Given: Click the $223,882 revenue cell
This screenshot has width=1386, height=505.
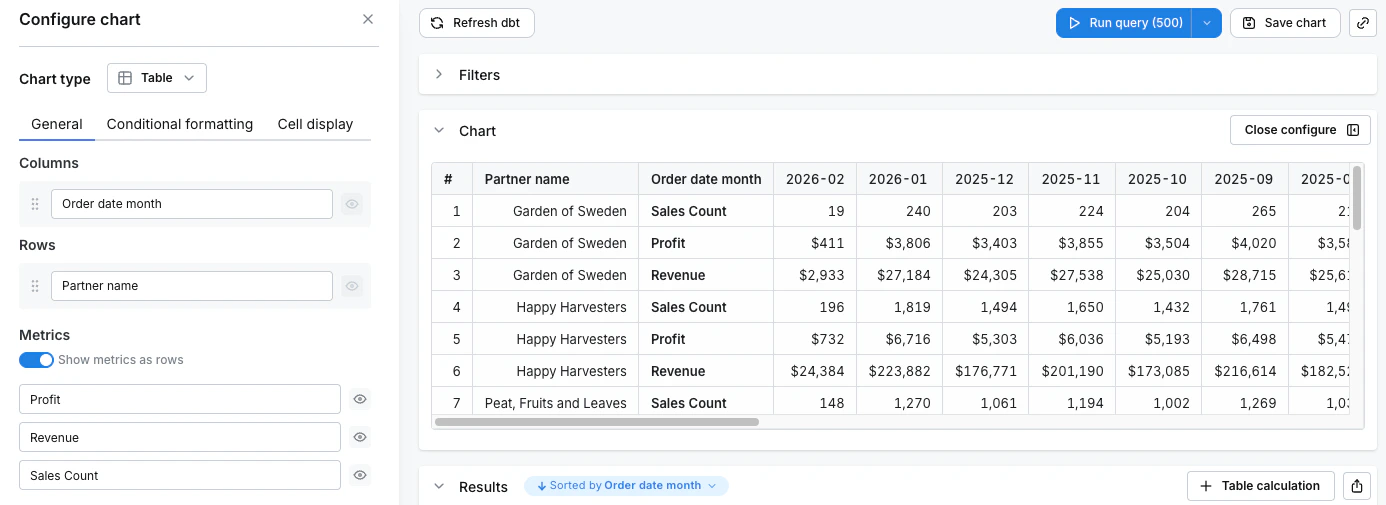Looking at the screenshot, I should click(897, 371).
